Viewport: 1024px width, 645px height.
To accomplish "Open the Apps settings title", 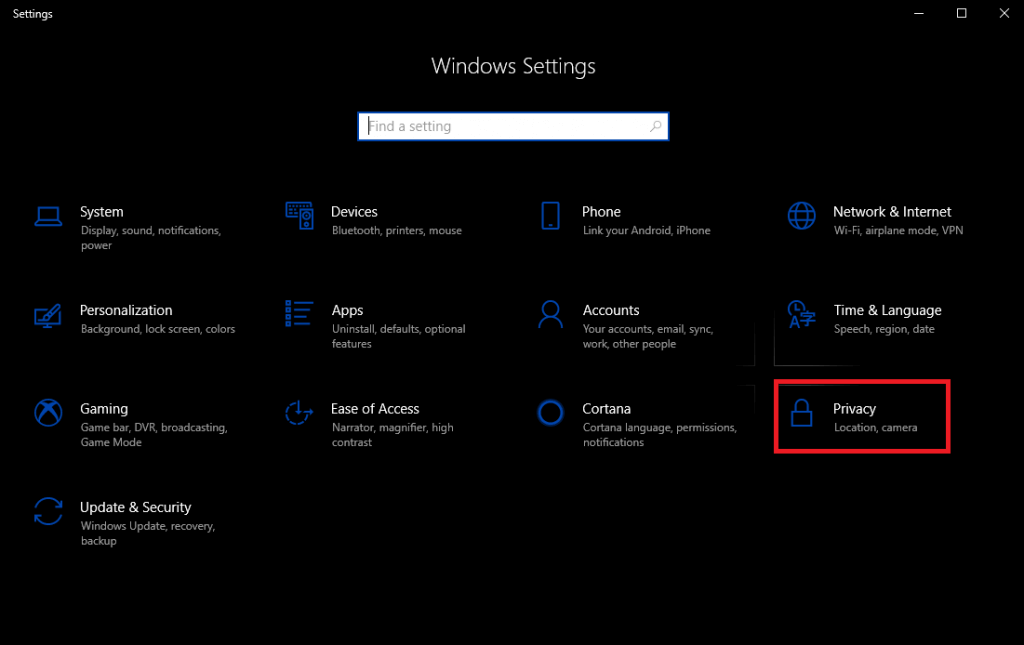I will (347, 311).
